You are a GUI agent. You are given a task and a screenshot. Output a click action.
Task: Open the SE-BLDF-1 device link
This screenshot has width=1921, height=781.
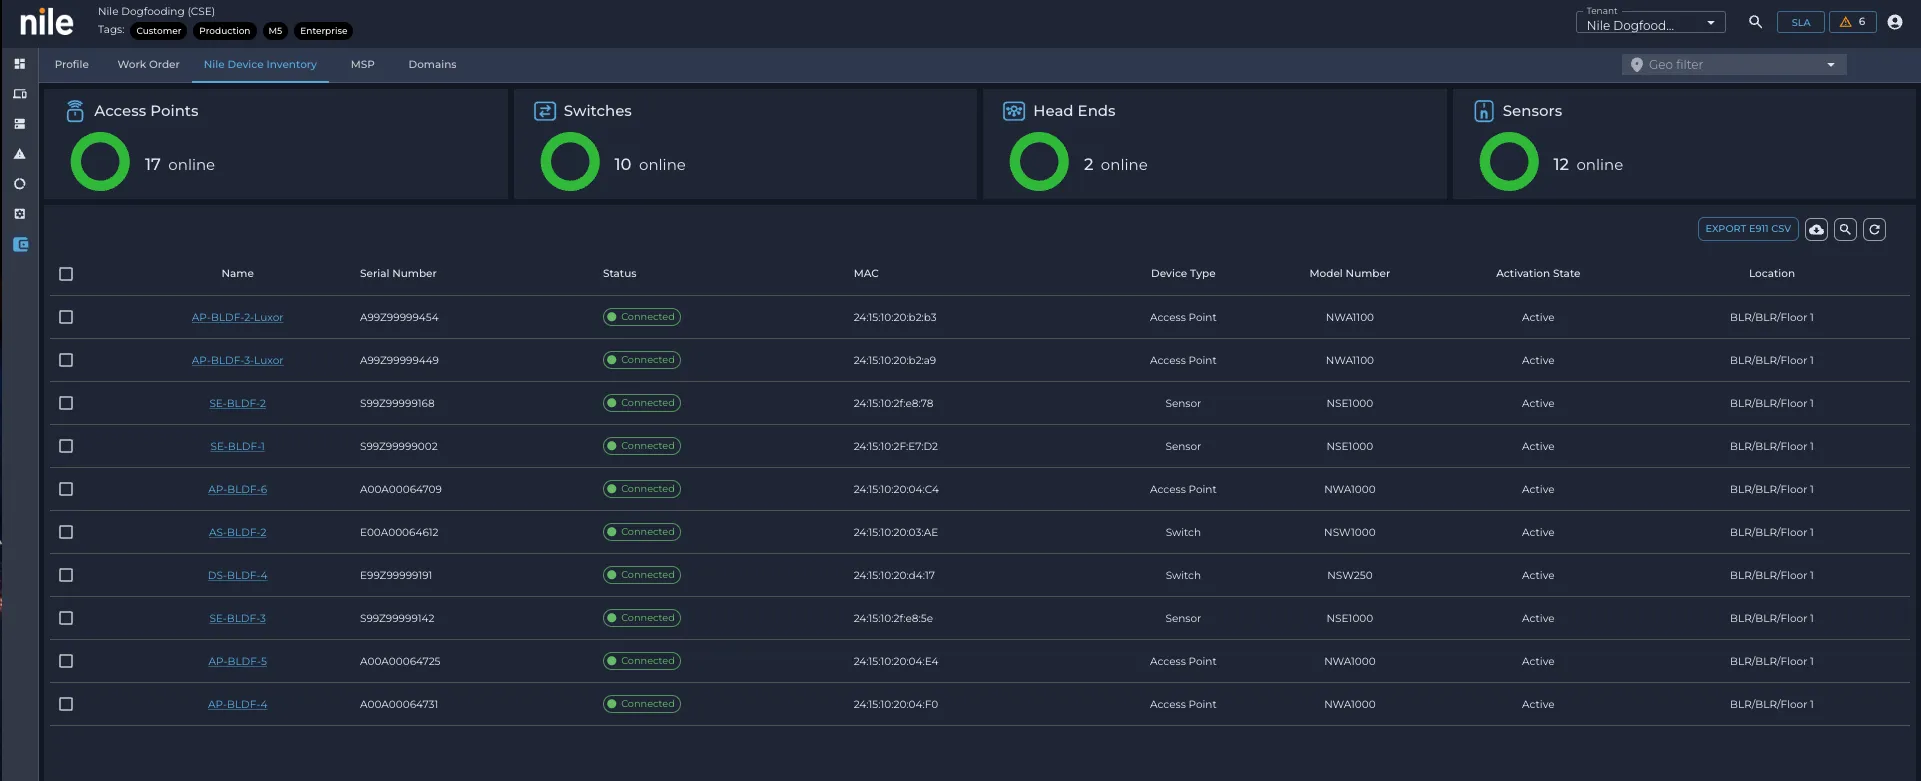coord(238,447)
